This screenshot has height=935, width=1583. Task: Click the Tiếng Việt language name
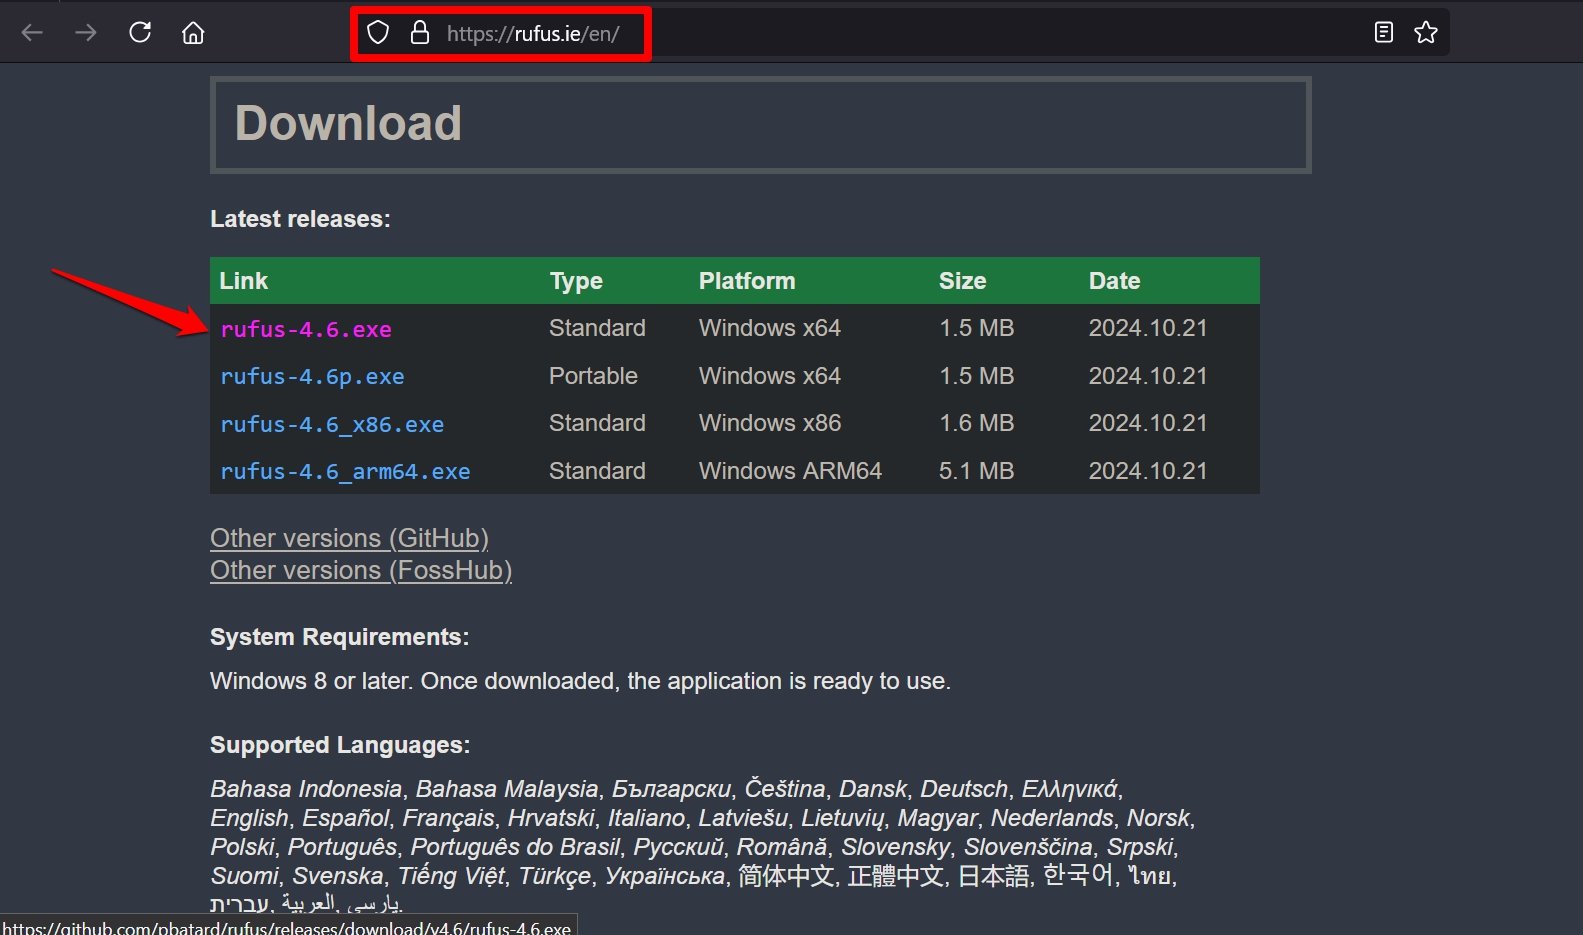point(451,876)
